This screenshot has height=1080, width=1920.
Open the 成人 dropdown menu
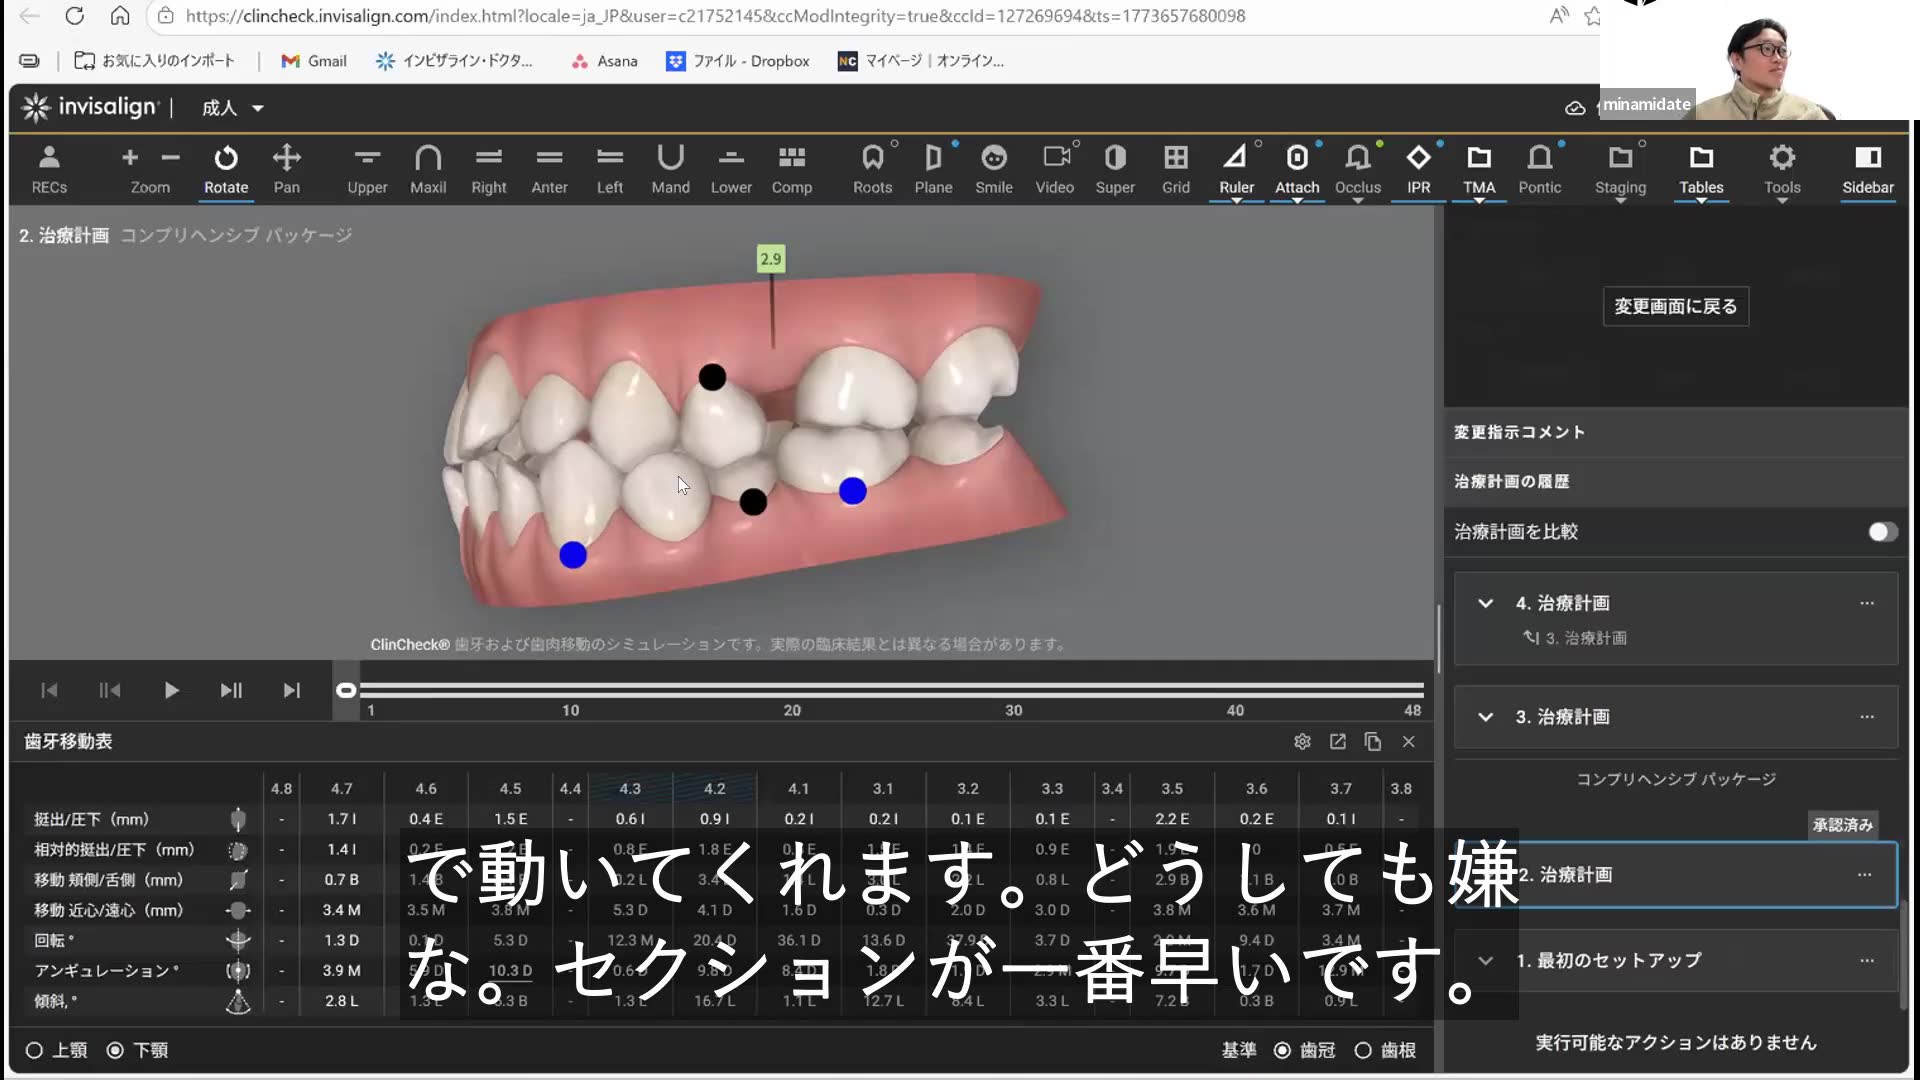[x=232, y=108]
